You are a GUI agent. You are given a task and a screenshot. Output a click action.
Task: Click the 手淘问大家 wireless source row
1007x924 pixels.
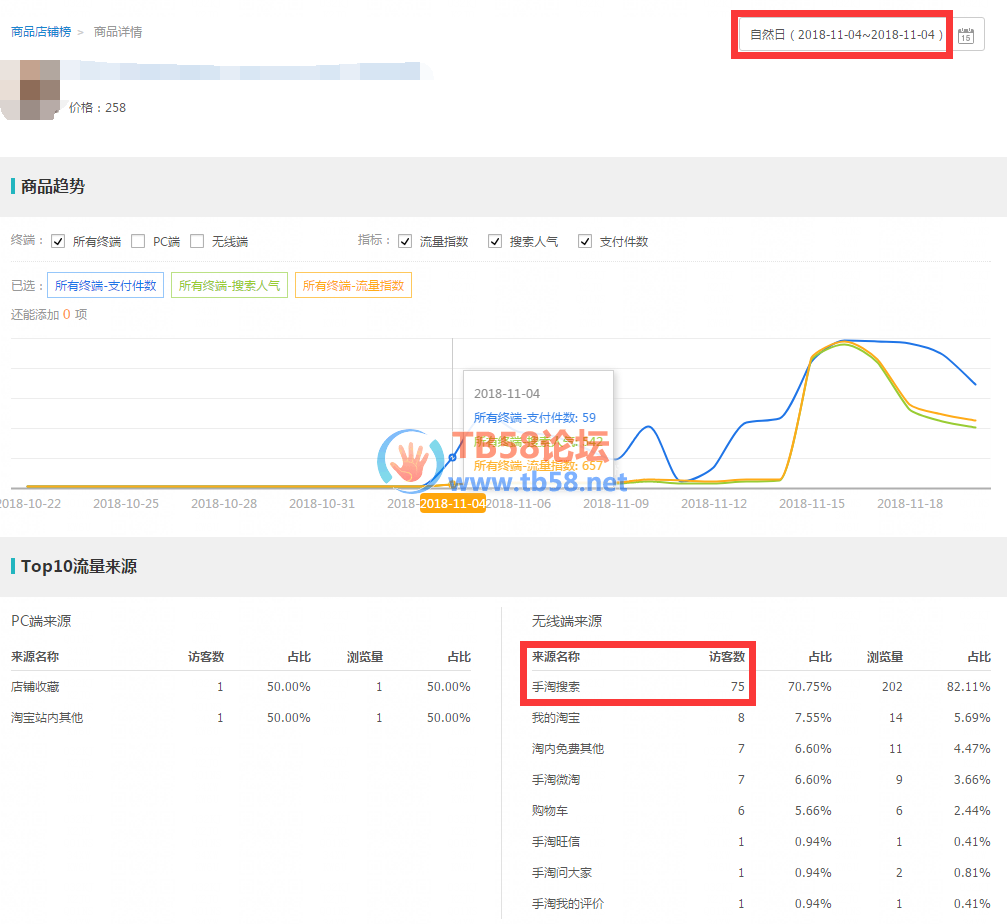pos(761,873)
